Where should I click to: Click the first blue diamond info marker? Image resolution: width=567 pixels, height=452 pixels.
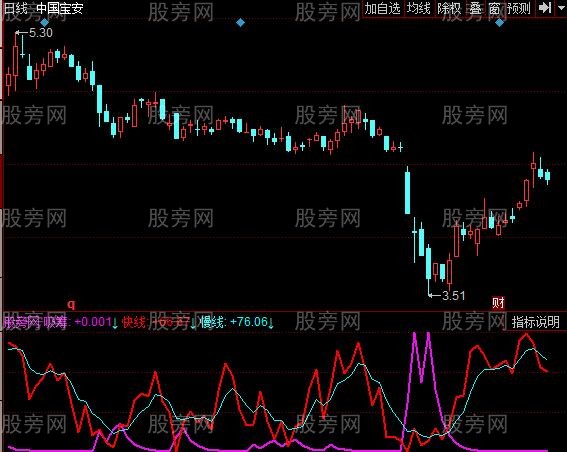[x=44, y=23]
